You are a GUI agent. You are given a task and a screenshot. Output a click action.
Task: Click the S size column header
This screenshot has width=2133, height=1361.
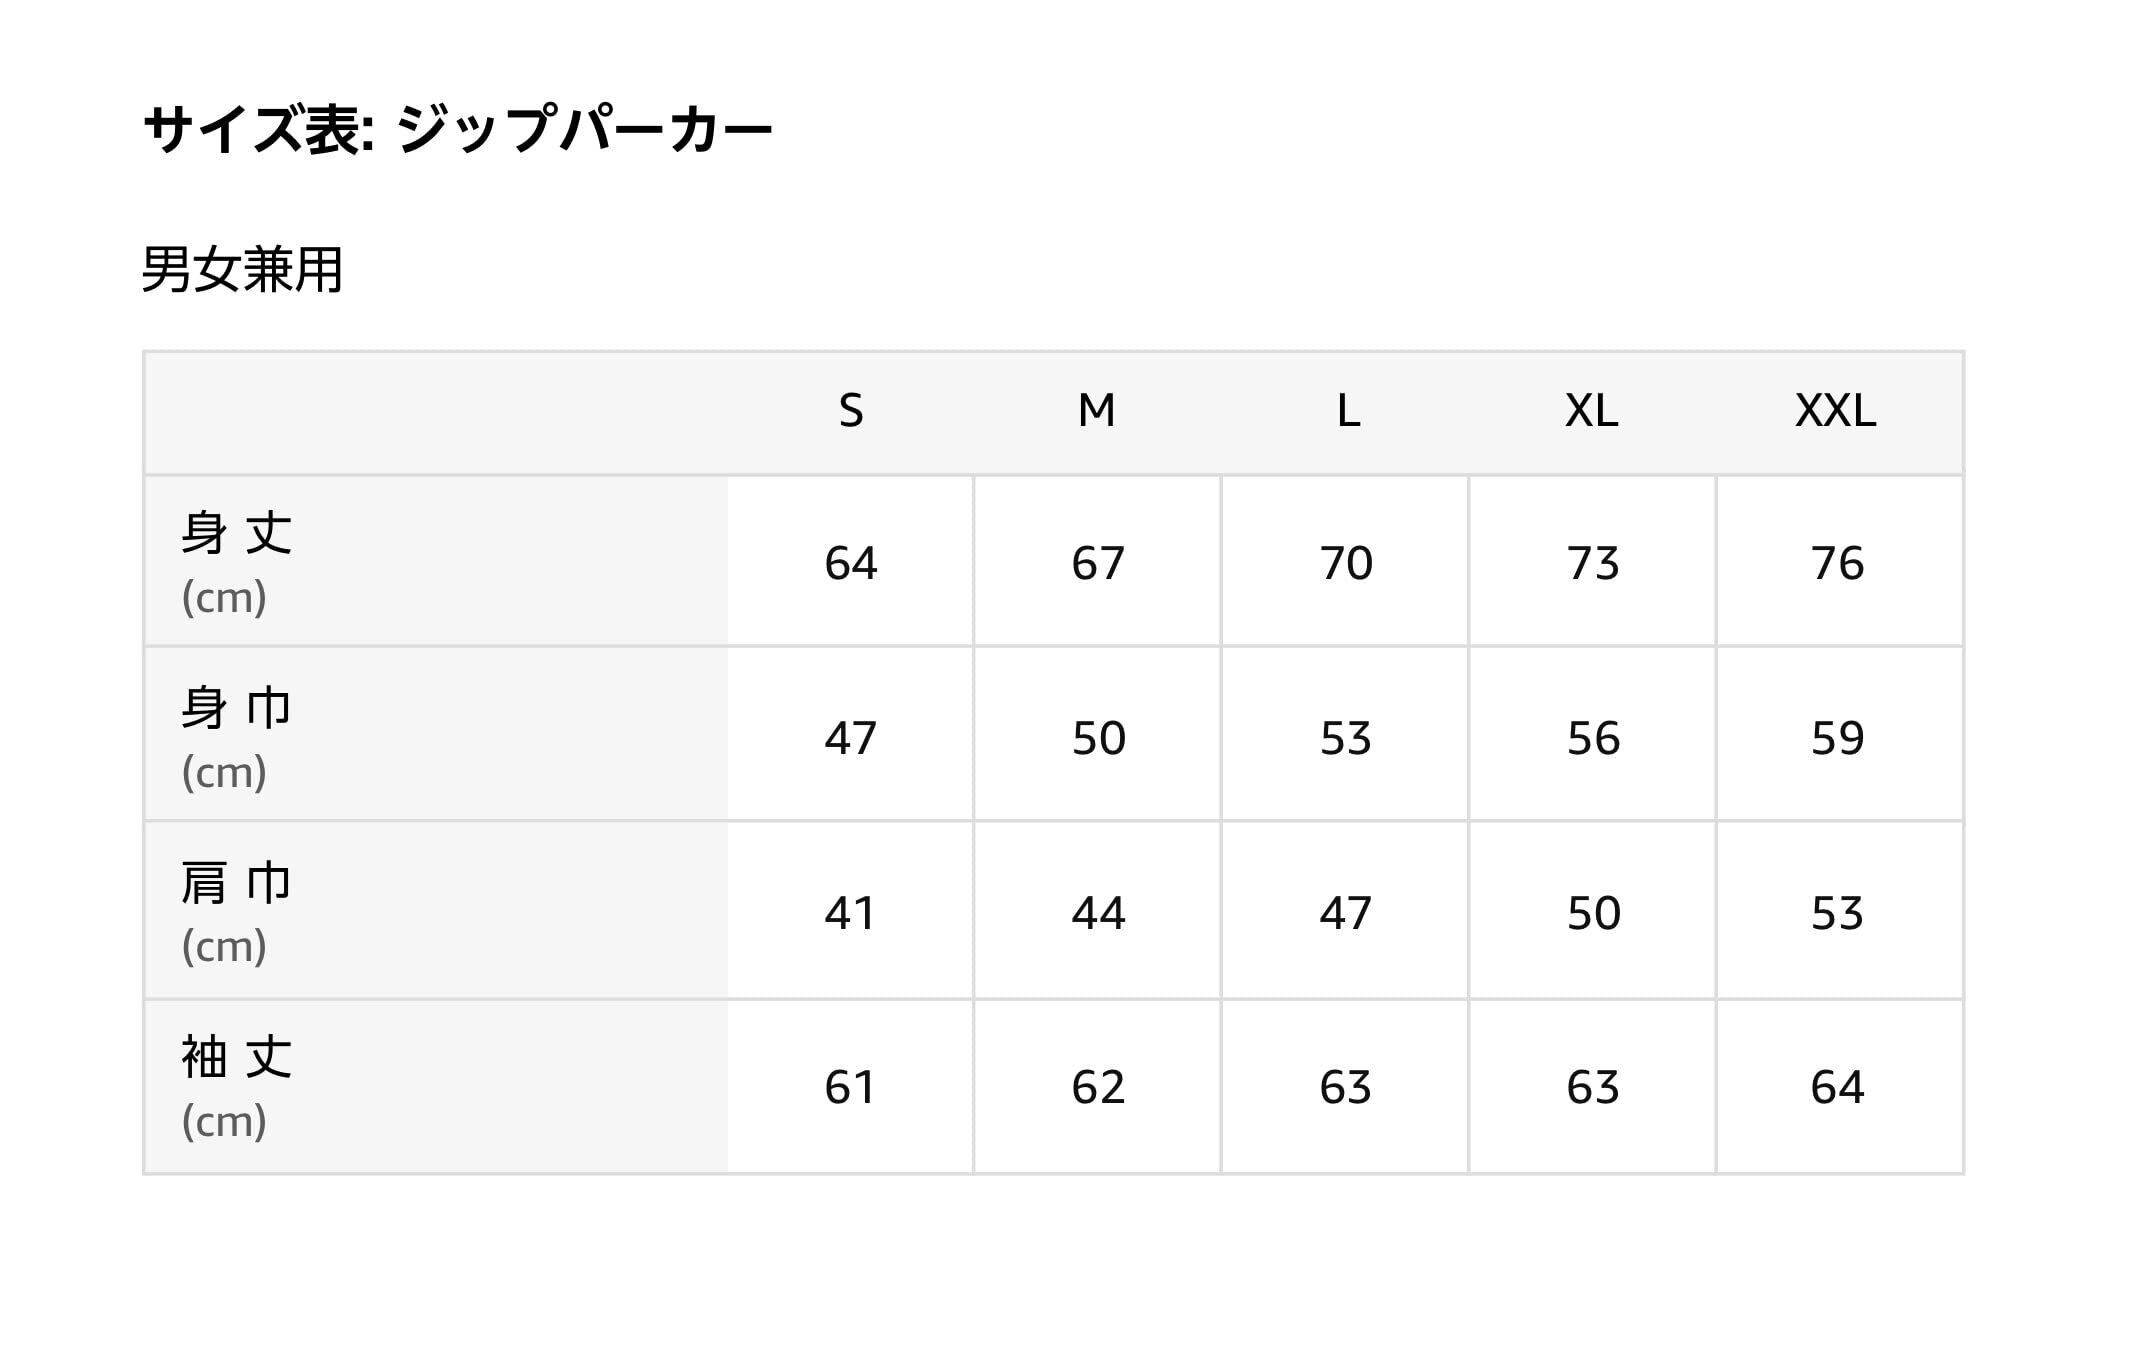850,411
